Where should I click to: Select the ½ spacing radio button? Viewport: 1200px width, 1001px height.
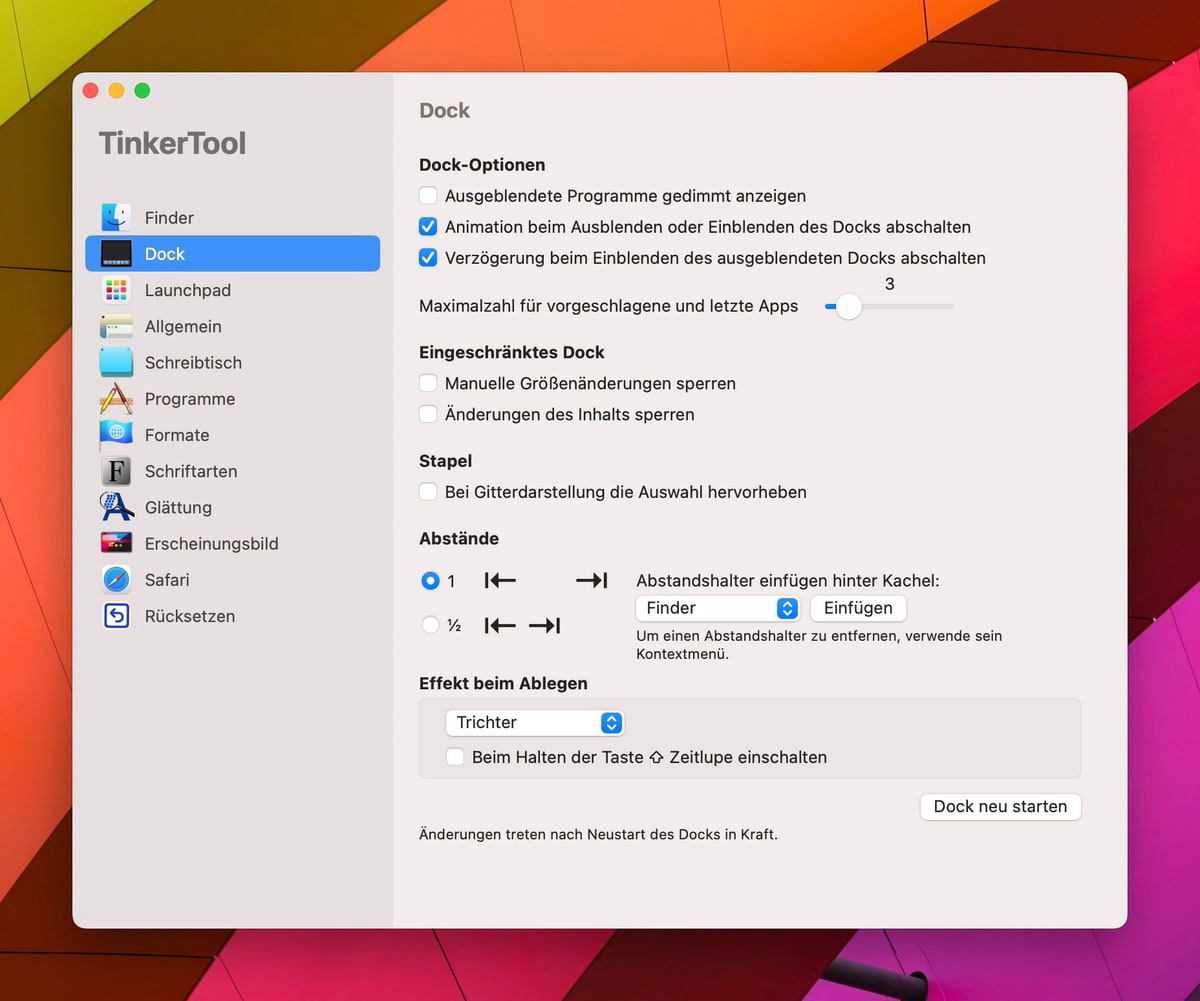(x=430, y=625)
